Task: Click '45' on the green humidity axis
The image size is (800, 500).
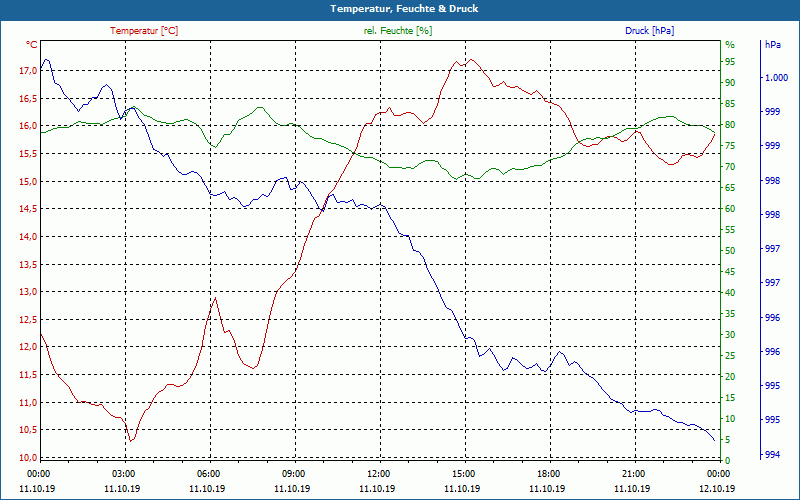Action: (x=730, y=272)
